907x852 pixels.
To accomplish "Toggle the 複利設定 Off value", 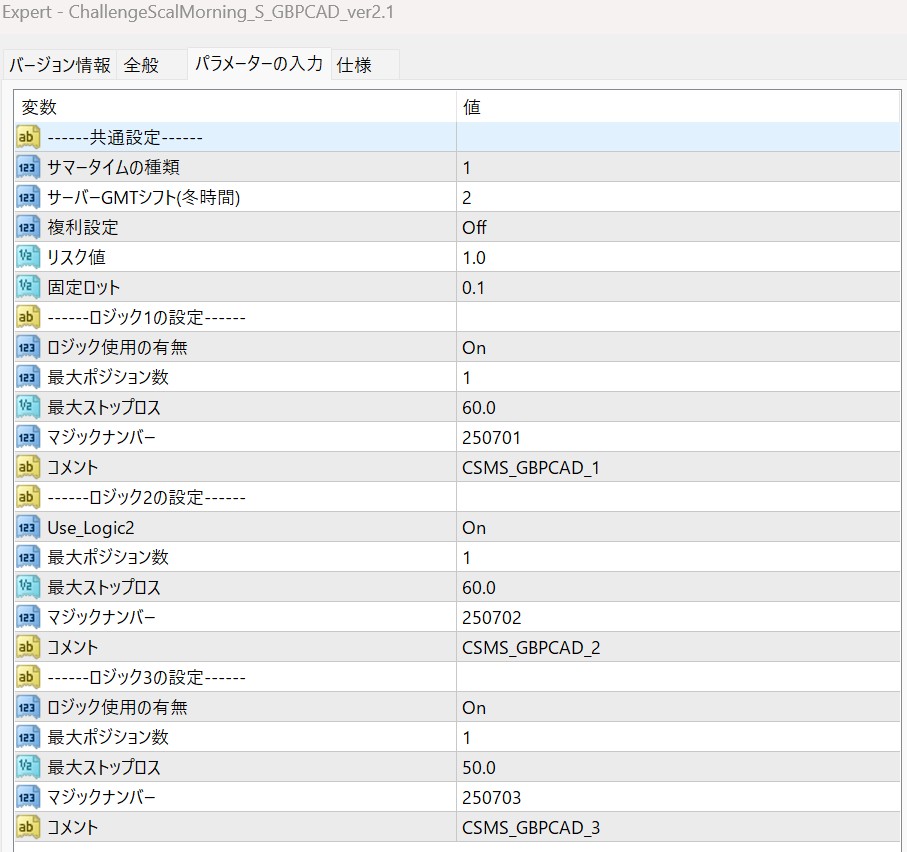I will [x=474, y=227].
